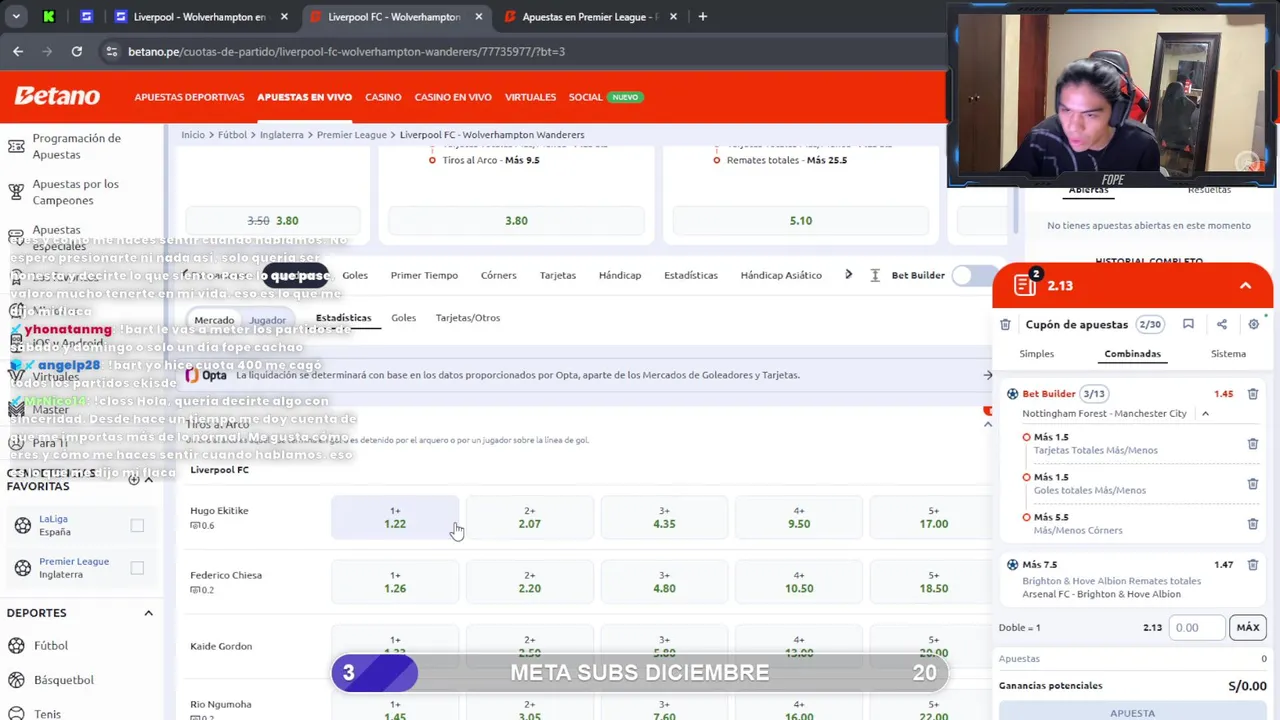The width and height of the screenshot is (1280, 720).
Task: Open the Social menu item
Action: click(x=585, y=97)
